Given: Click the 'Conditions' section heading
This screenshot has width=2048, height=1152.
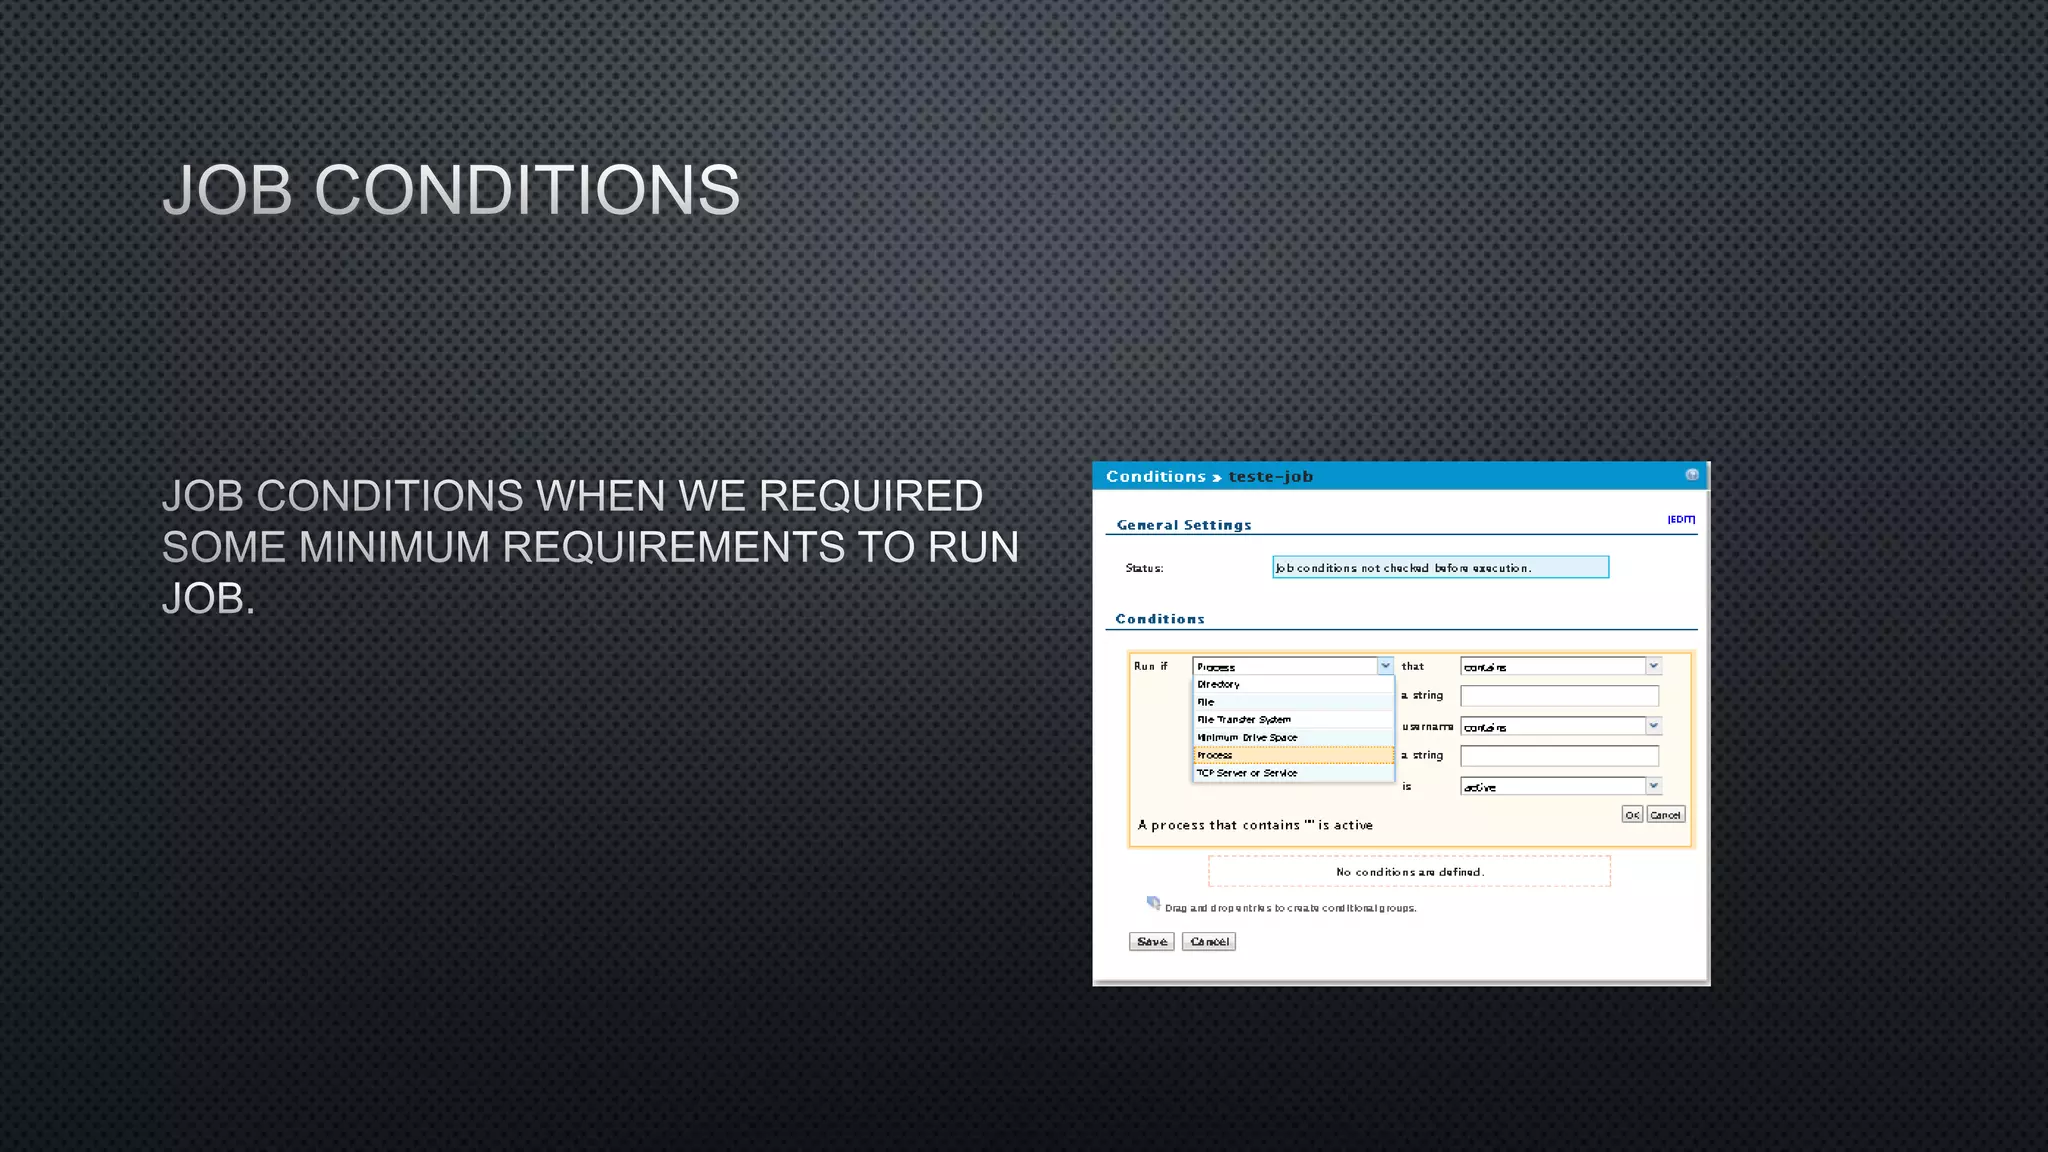Looking at the screenshot, I should 1160,619.
